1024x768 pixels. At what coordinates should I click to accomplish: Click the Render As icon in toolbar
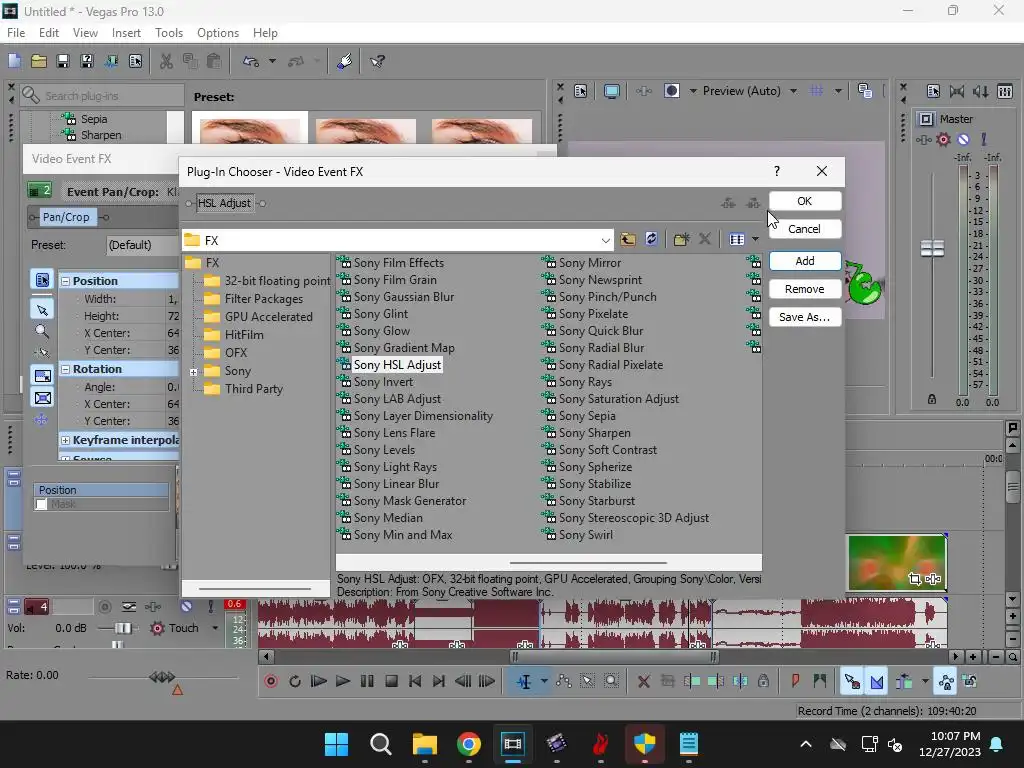[111, 61]
